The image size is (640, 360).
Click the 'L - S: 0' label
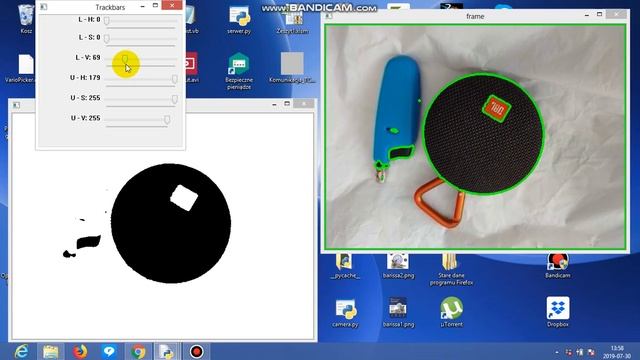89,37
